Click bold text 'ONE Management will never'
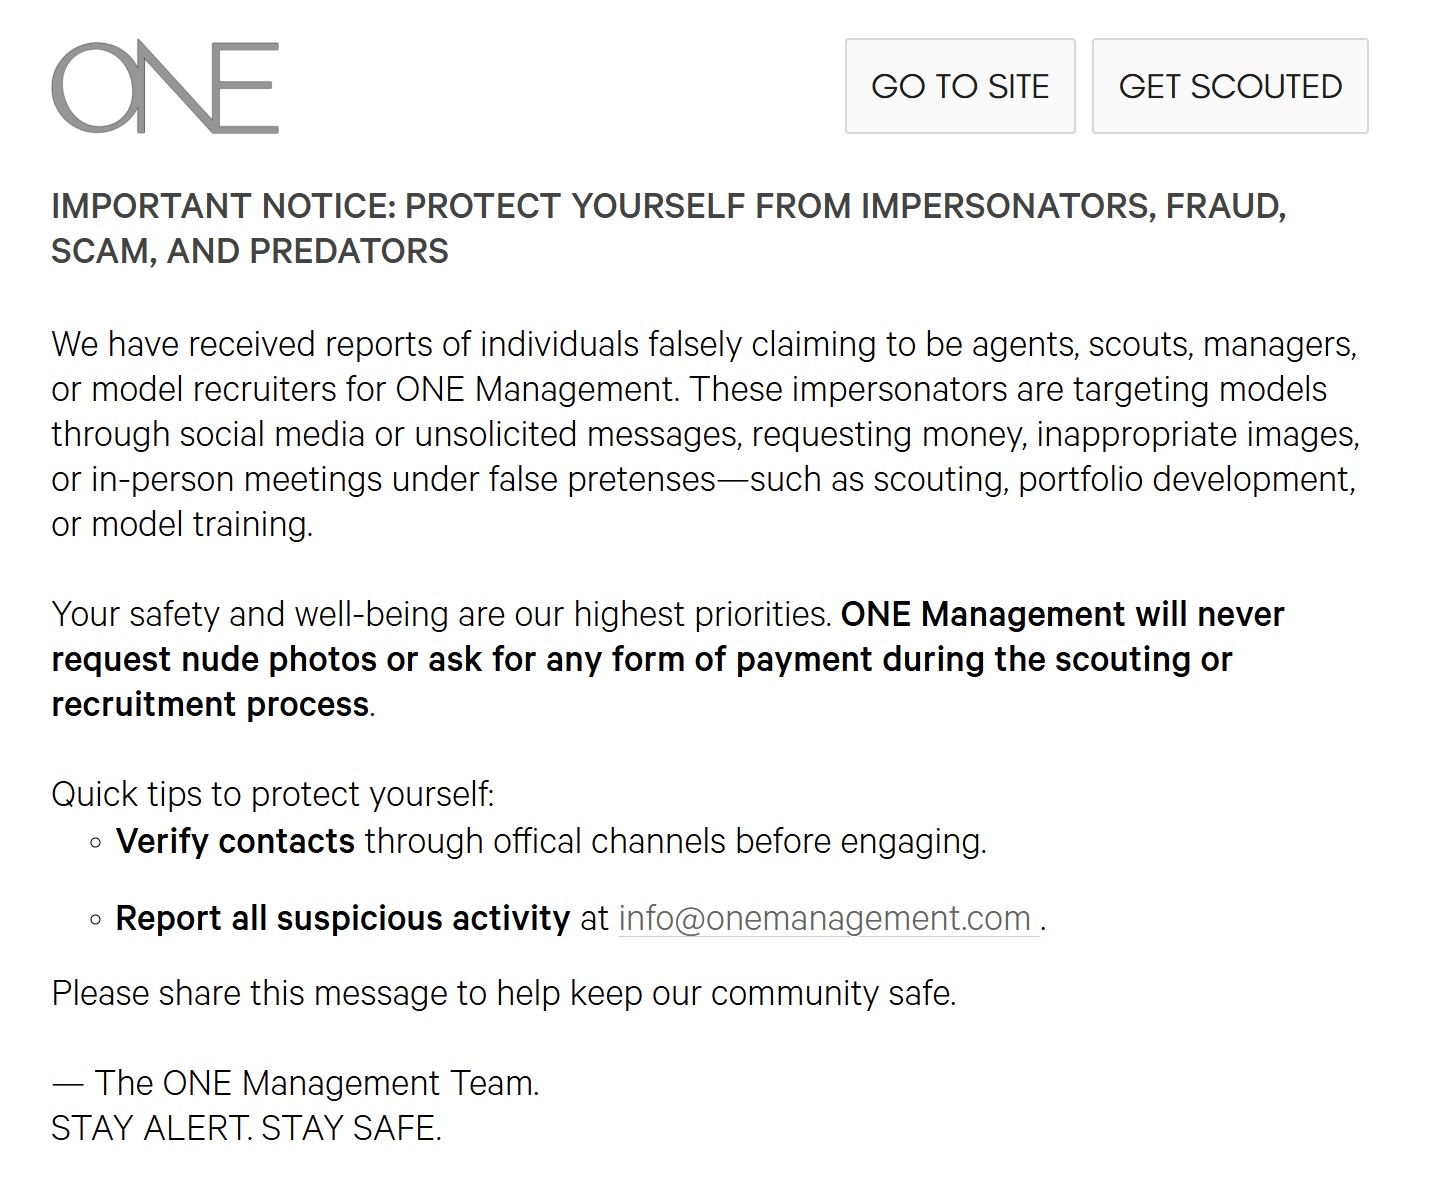Screen dimensions: 1429x1192 coord(1062,614)
